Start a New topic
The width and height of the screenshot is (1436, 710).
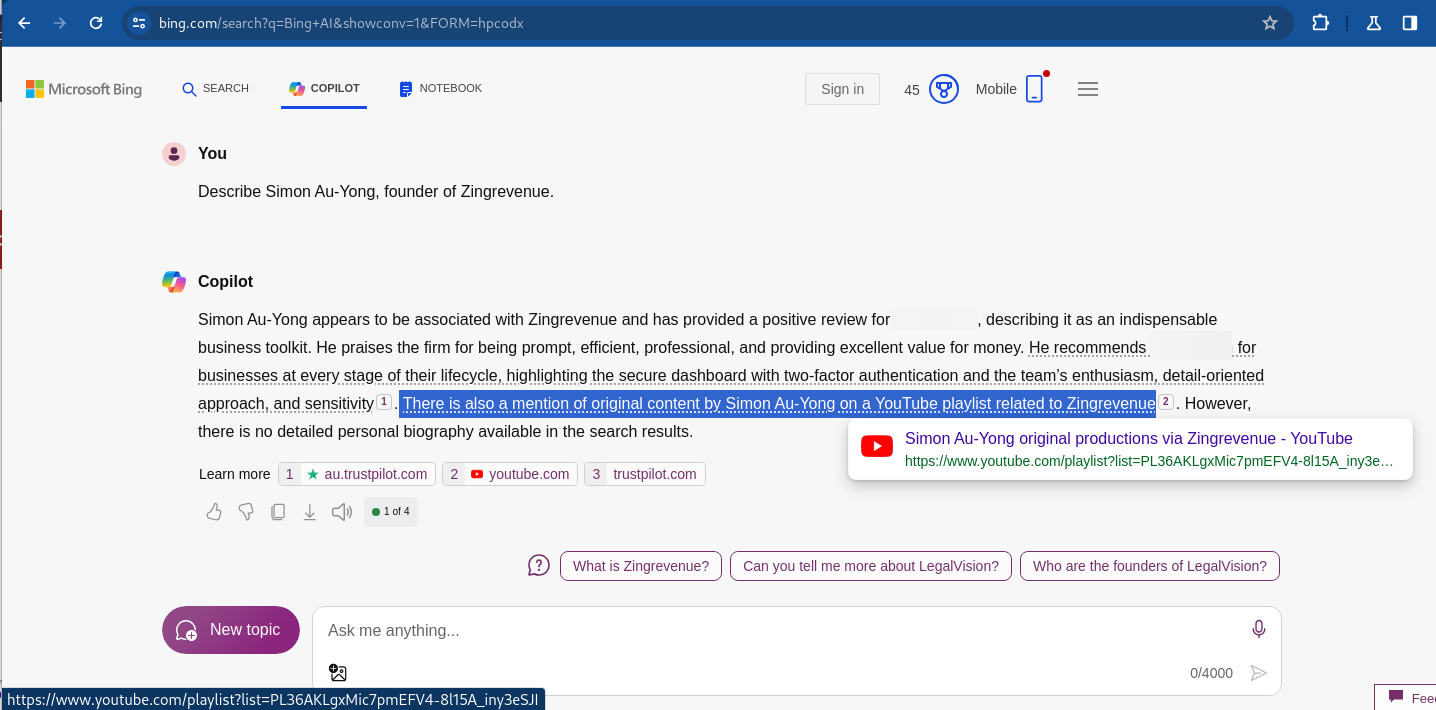[231, 630]
